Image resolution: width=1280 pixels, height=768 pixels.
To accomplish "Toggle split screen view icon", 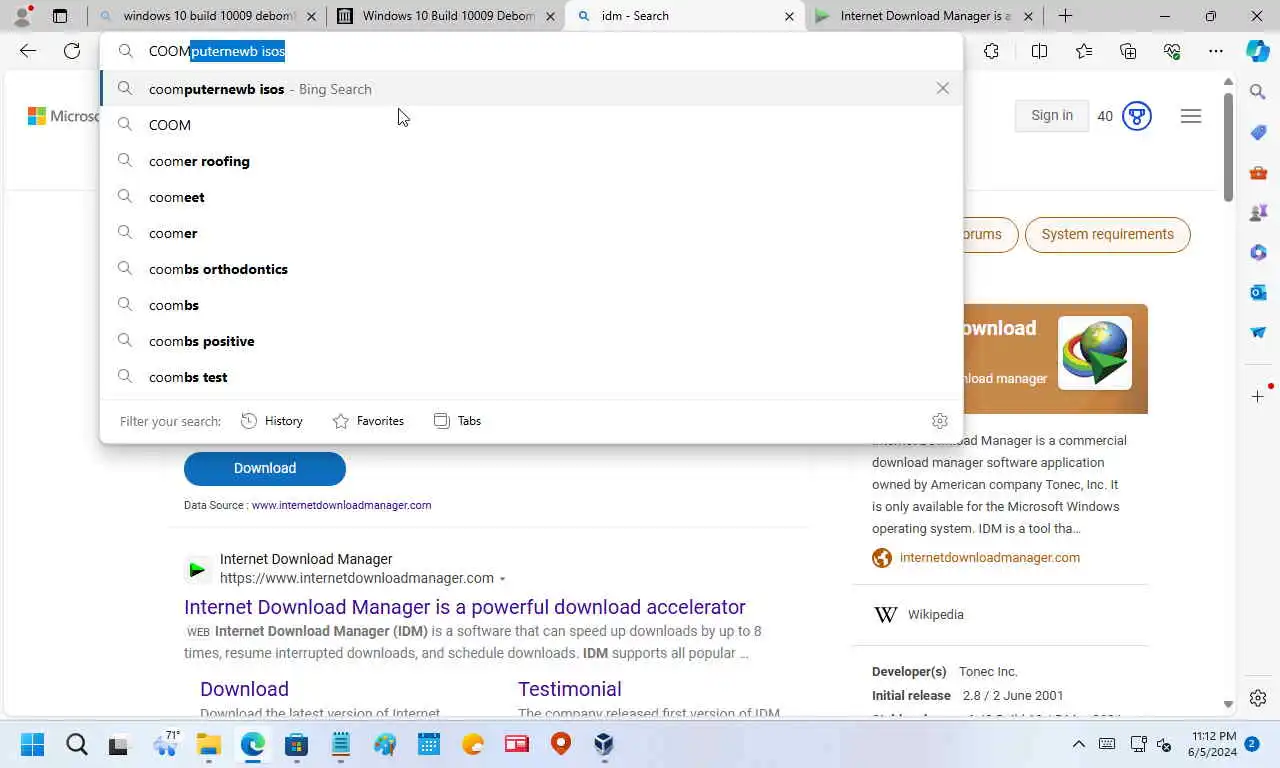I will coord(1039,51).
